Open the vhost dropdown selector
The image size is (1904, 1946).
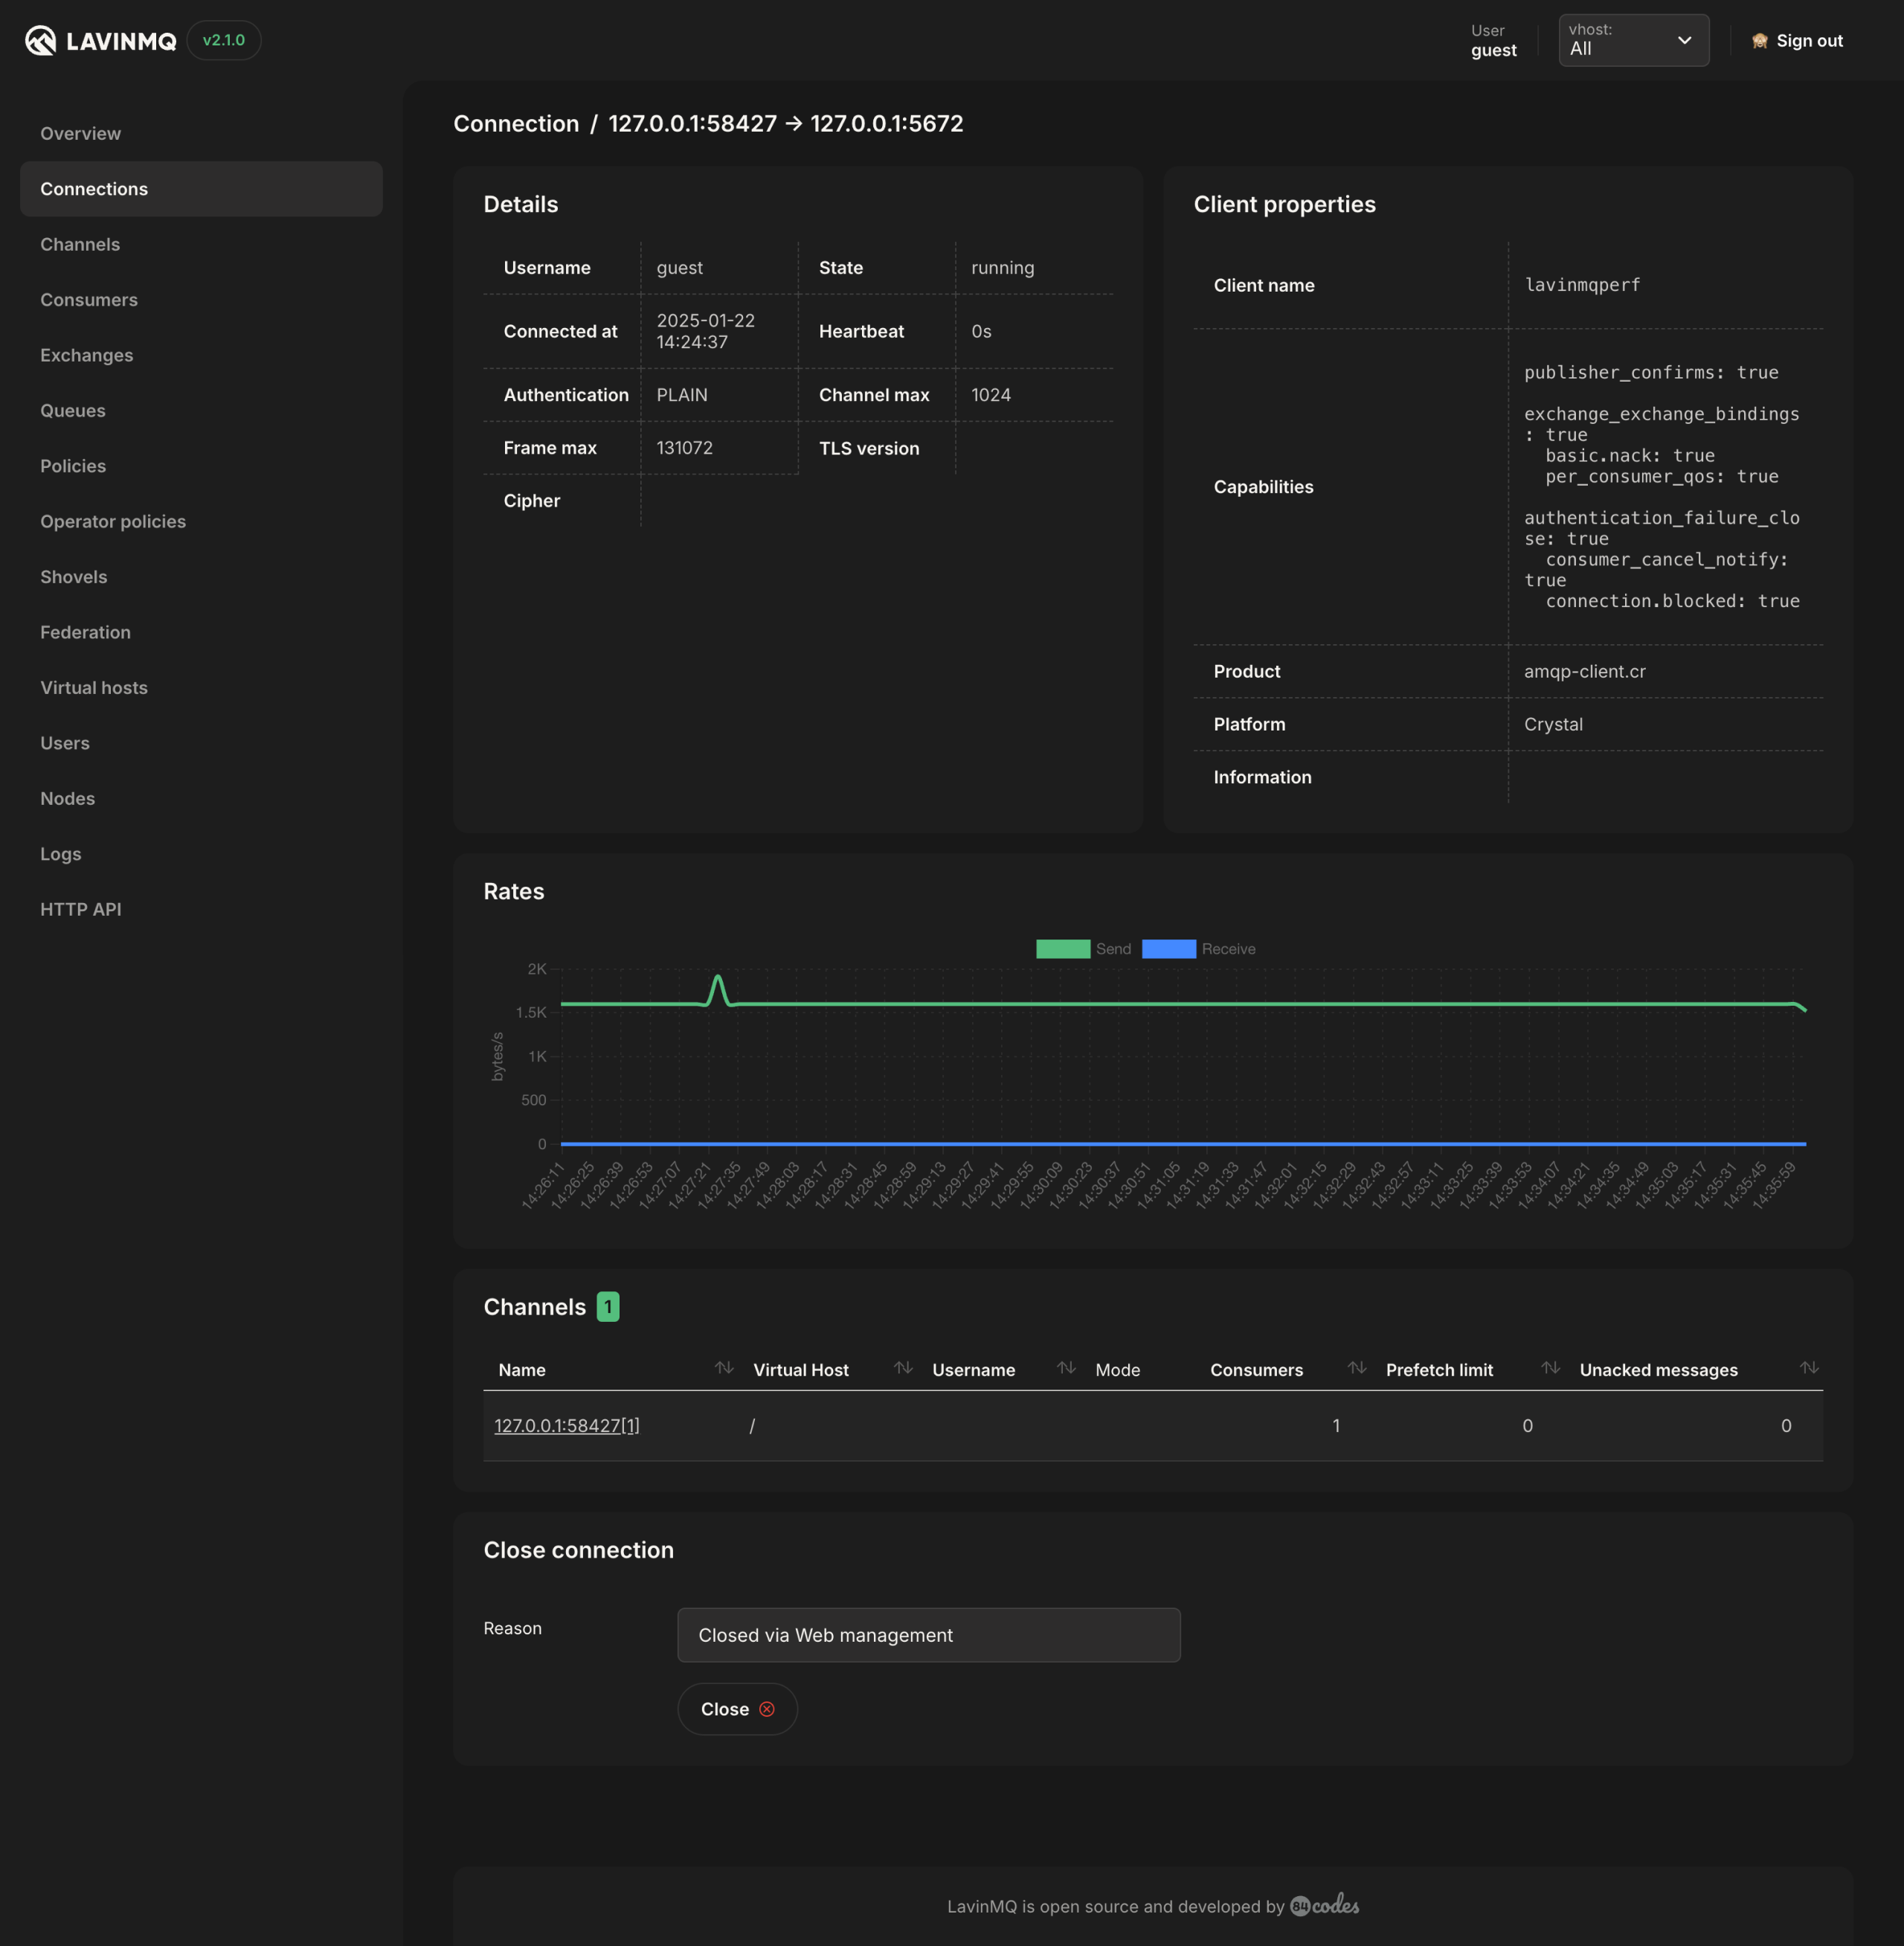coord(1633,41)
